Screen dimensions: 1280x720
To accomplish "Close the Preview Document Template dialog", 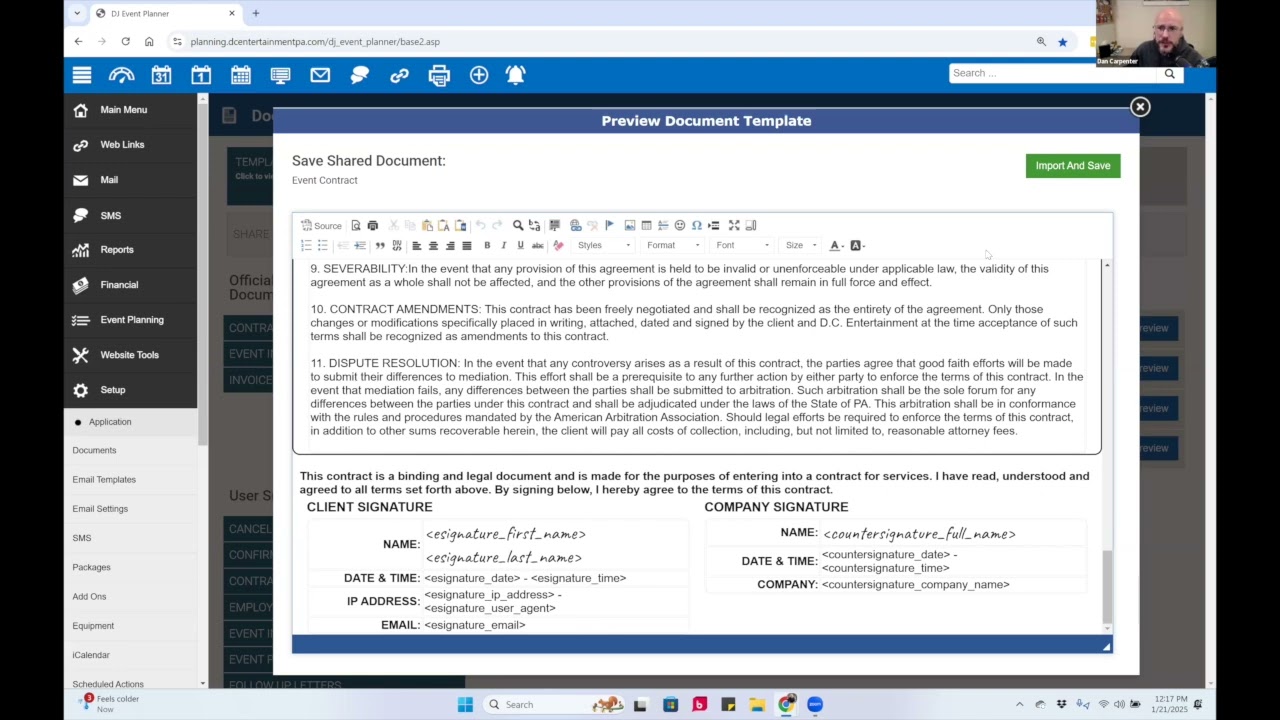I will (x=1140, y=107).
